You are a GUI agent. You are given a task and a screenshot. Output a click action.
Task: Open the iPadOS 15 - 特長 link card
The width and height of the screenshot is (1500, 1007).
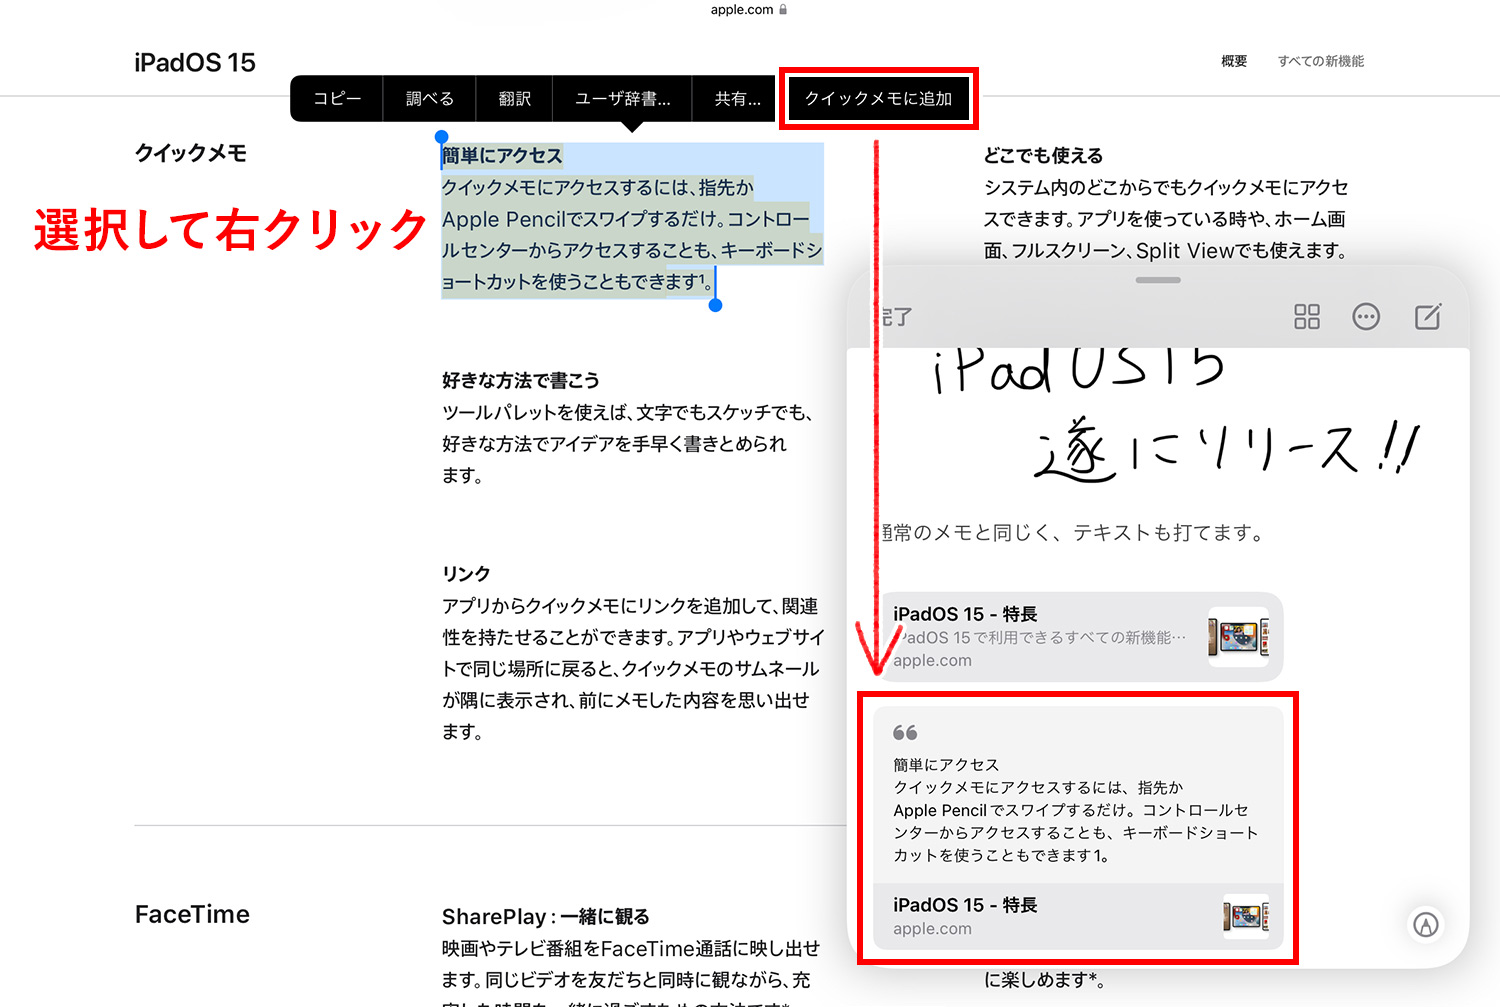(1078, 636)
